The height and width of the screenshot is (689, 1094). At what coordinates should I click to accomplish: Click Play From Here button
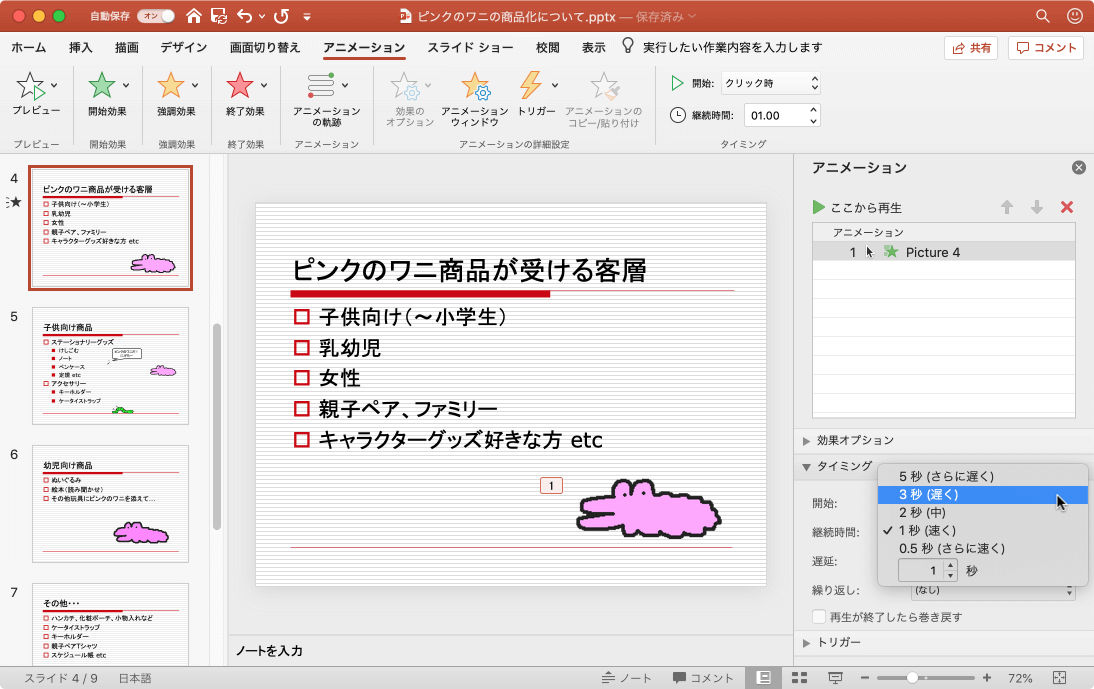858,207
